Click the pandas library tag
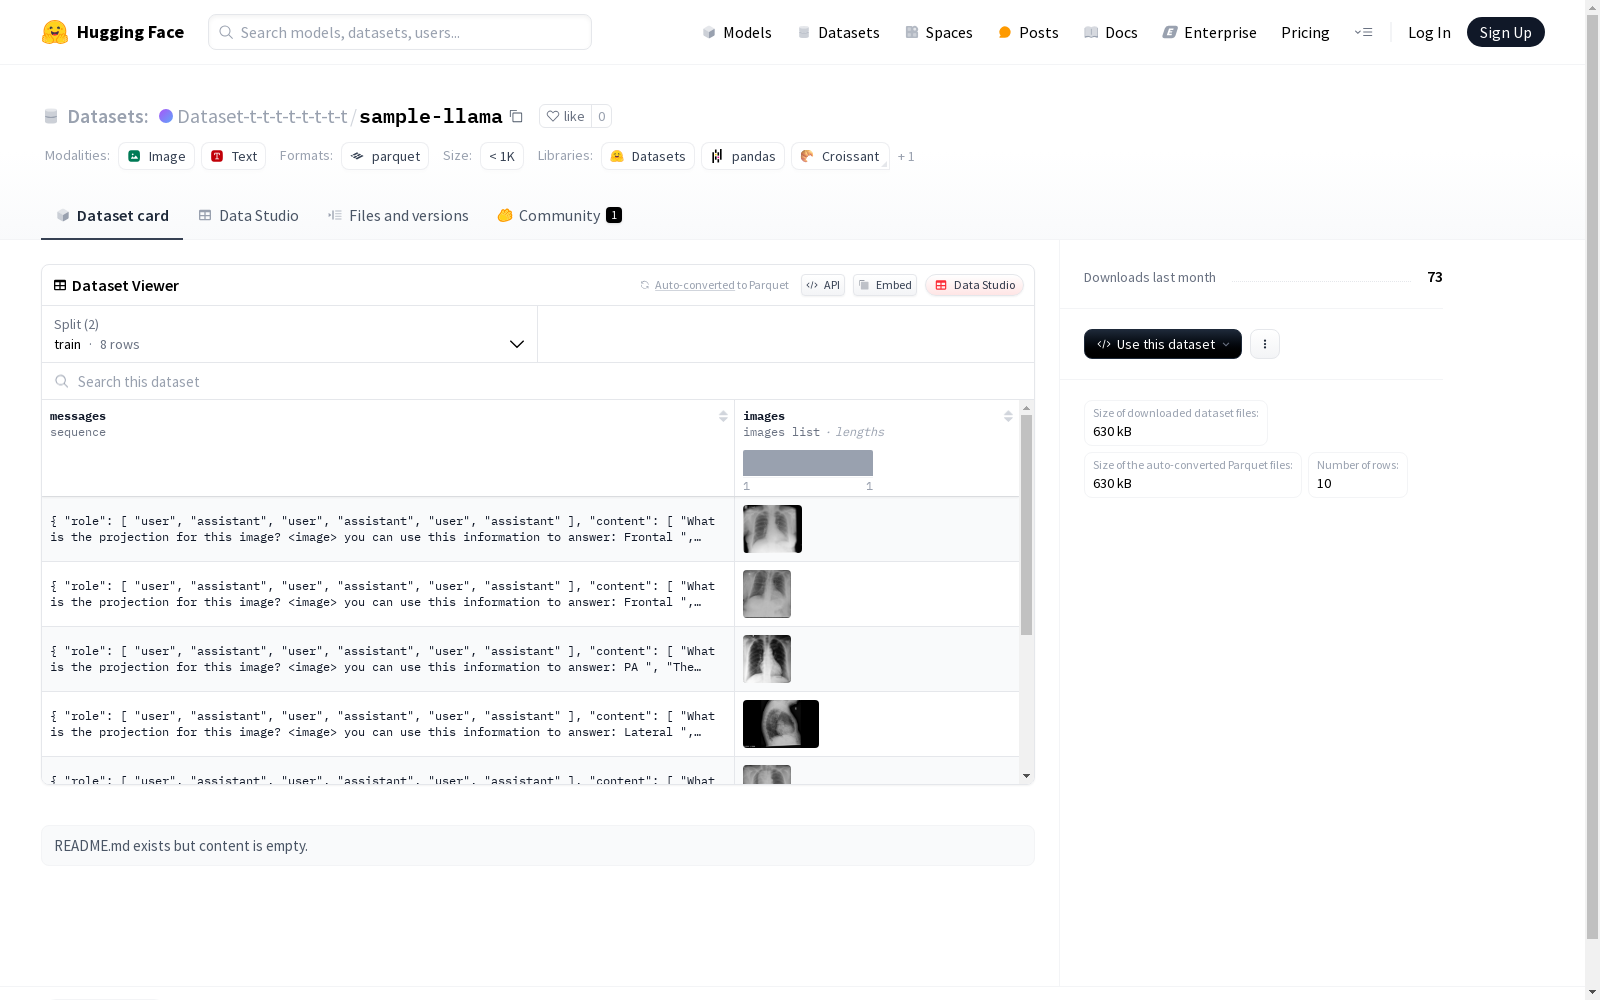Screen dimensions: 1600x1000 tap(743, 156)
